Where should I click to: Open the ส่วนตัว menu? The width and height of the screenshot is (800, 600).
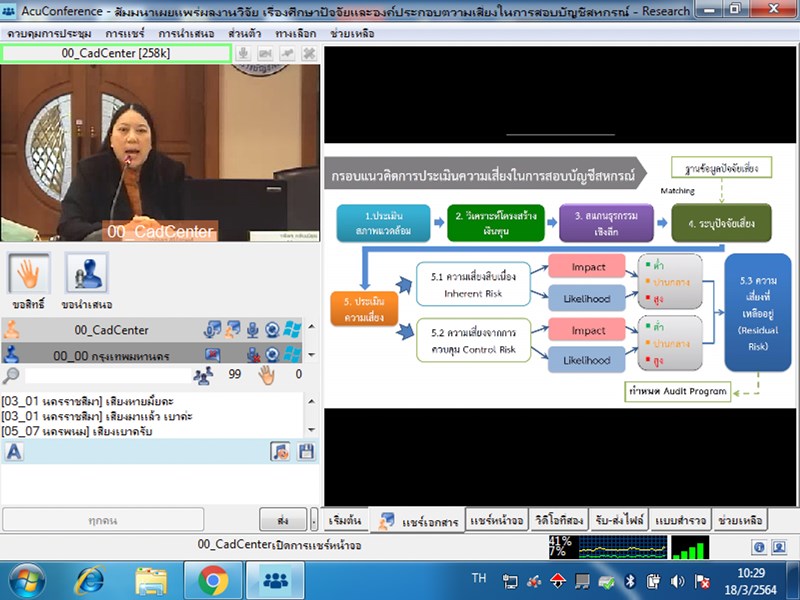tap(245, 34)
